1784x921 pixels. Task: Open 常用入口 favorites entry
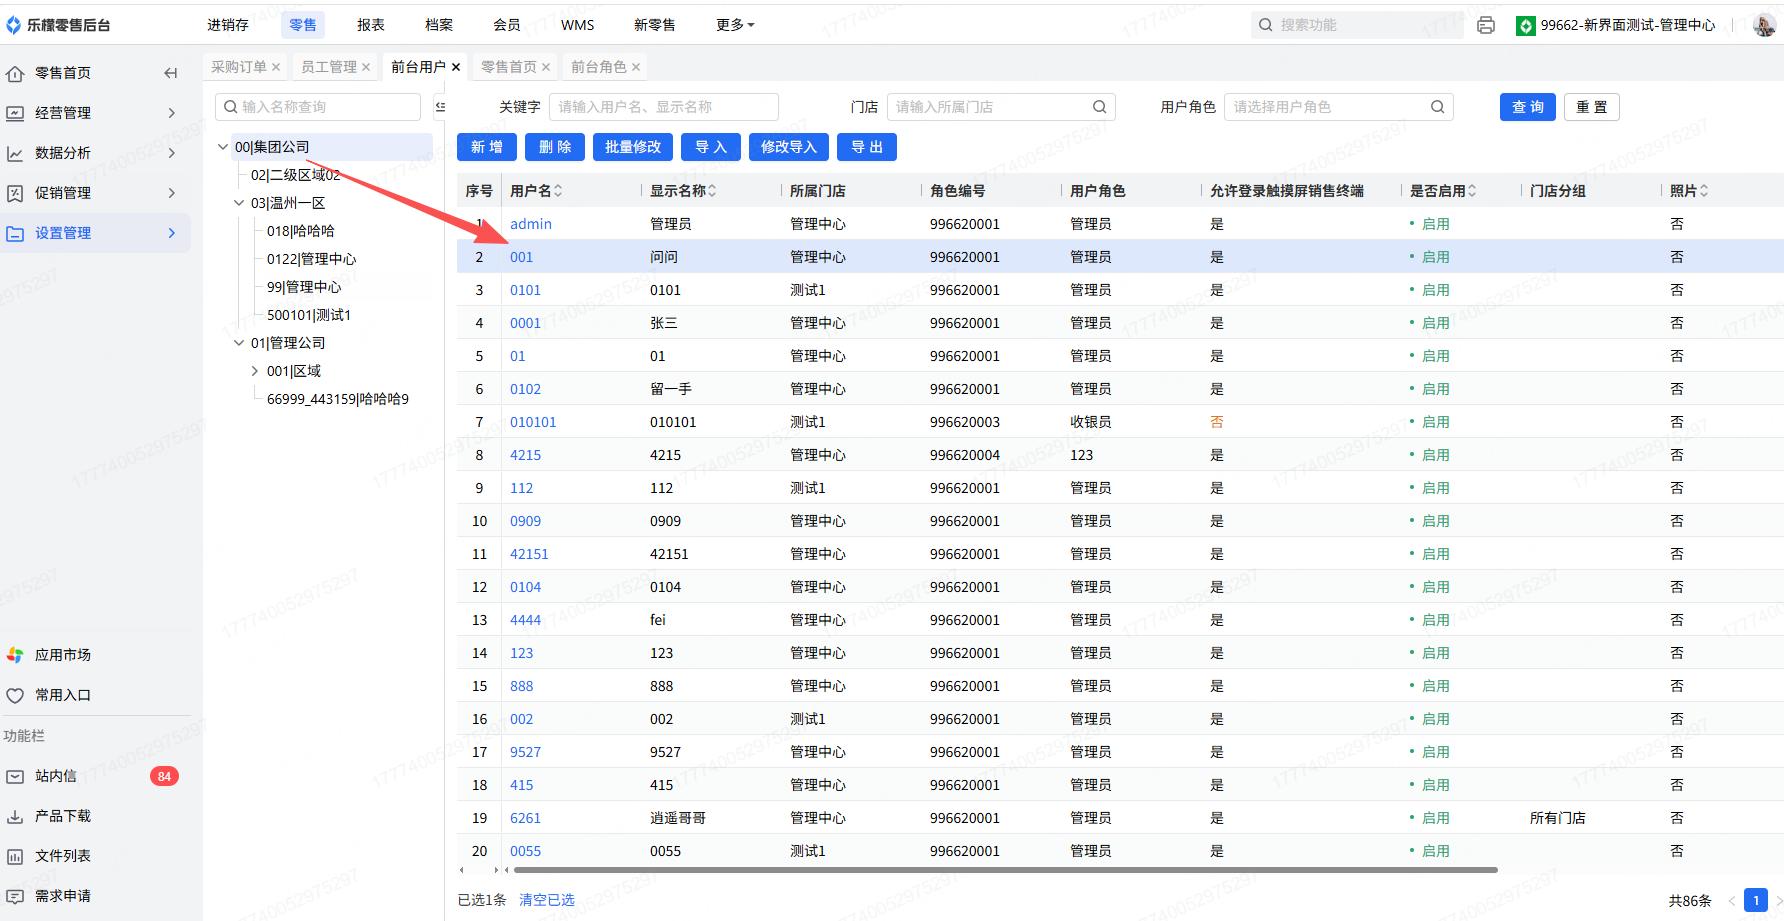(x=62, y=695)
